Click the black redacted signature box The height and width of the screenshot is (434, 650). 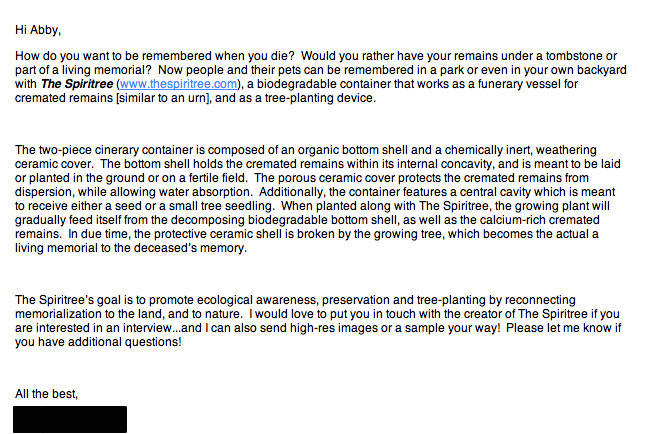pos(70,419)
